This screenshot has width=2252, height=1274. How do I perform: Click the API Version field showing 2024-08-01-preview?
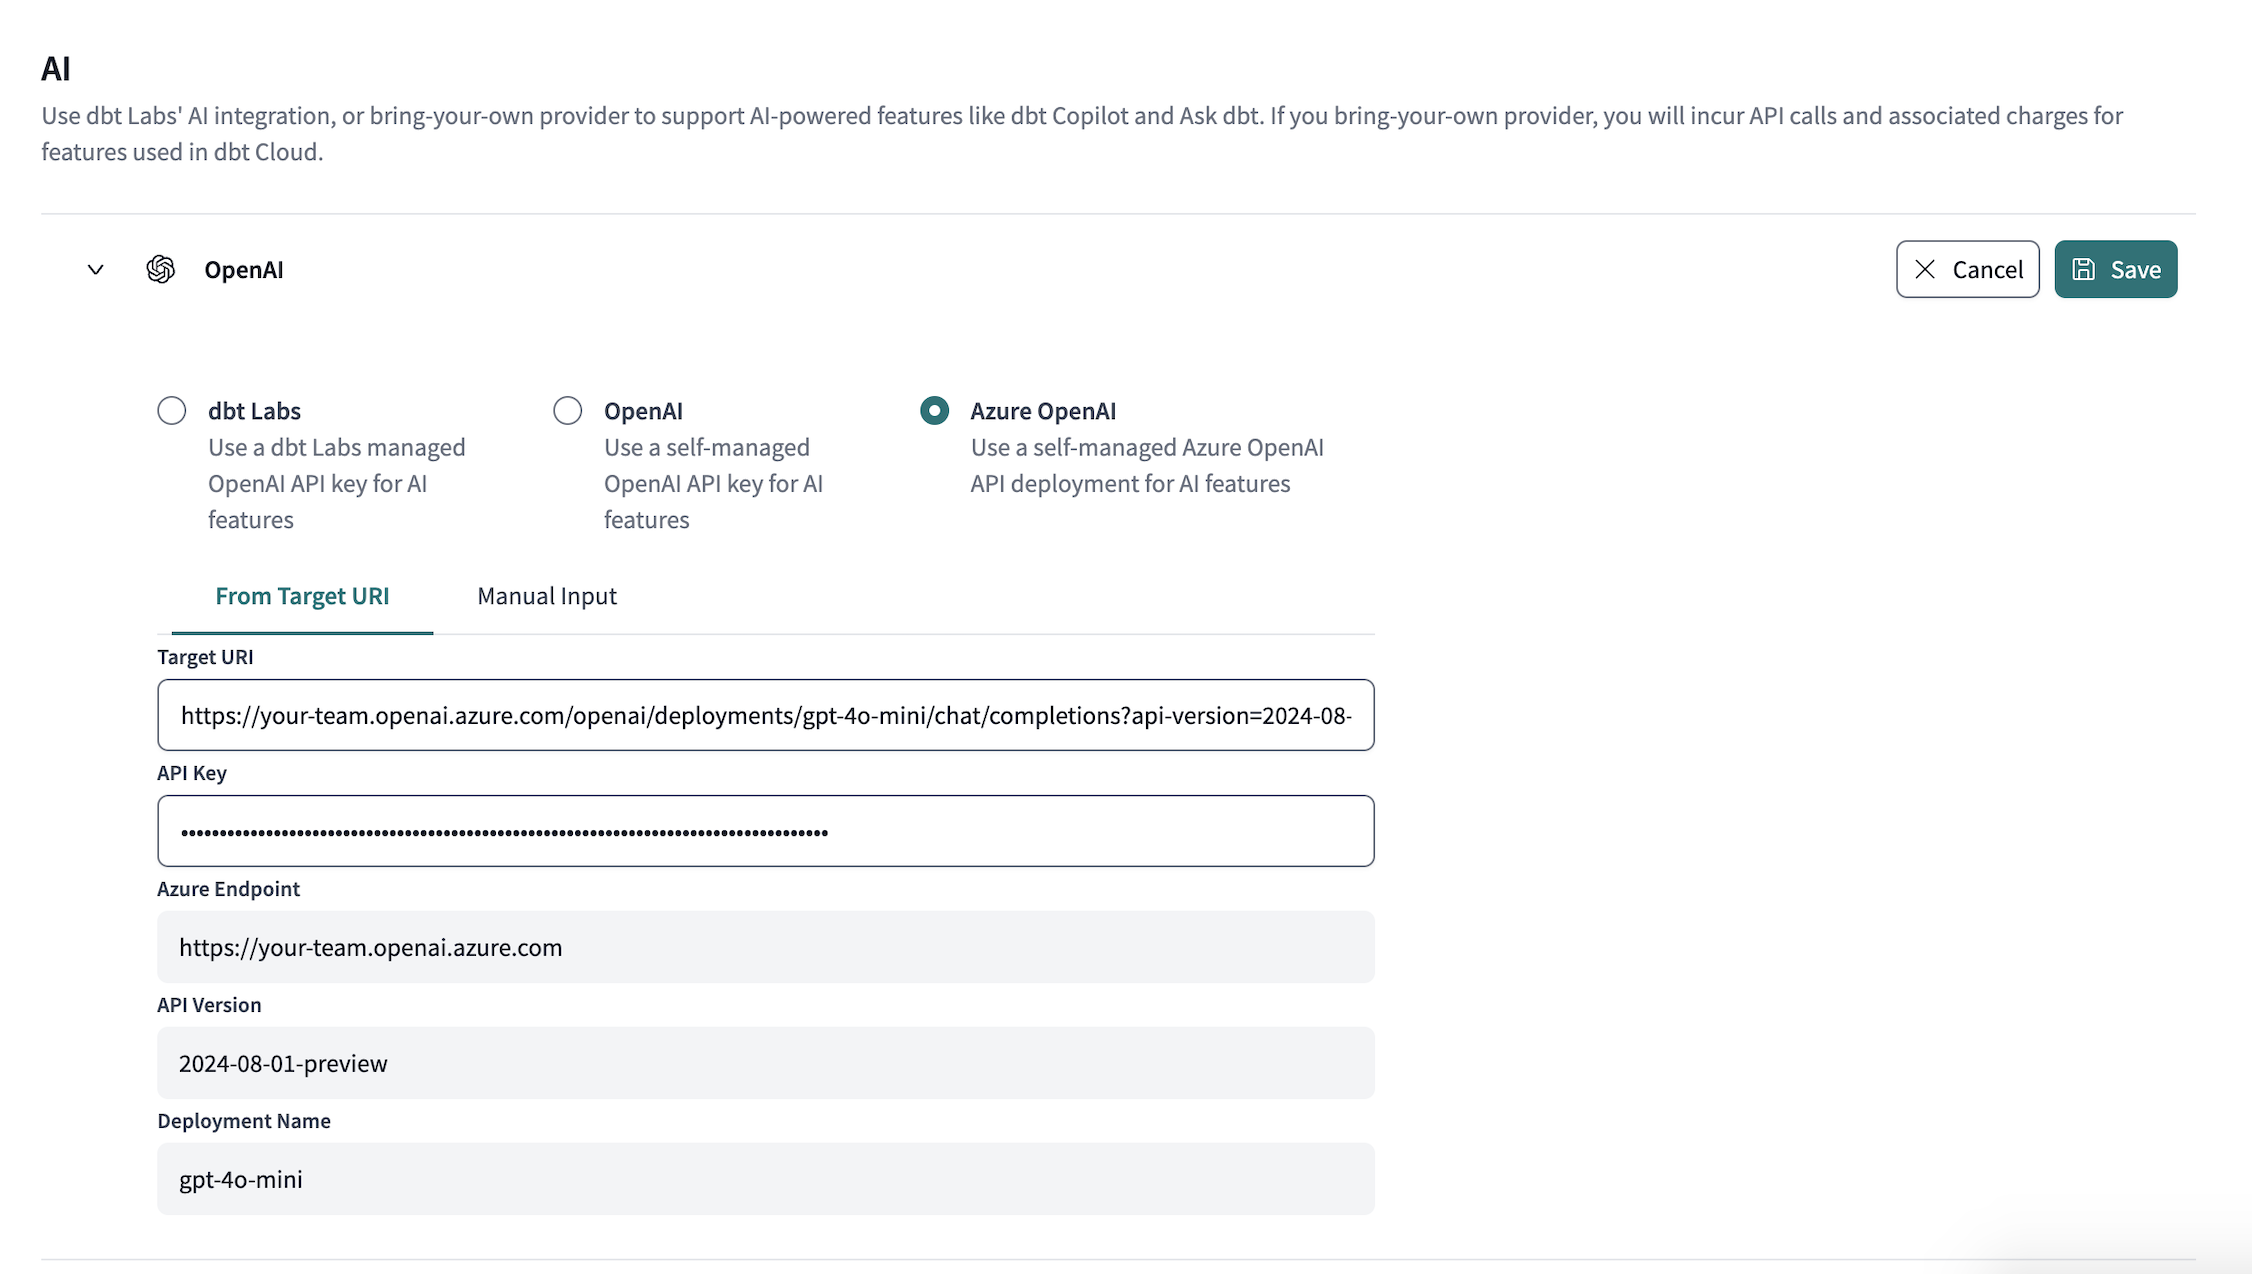click(765, 1062)
